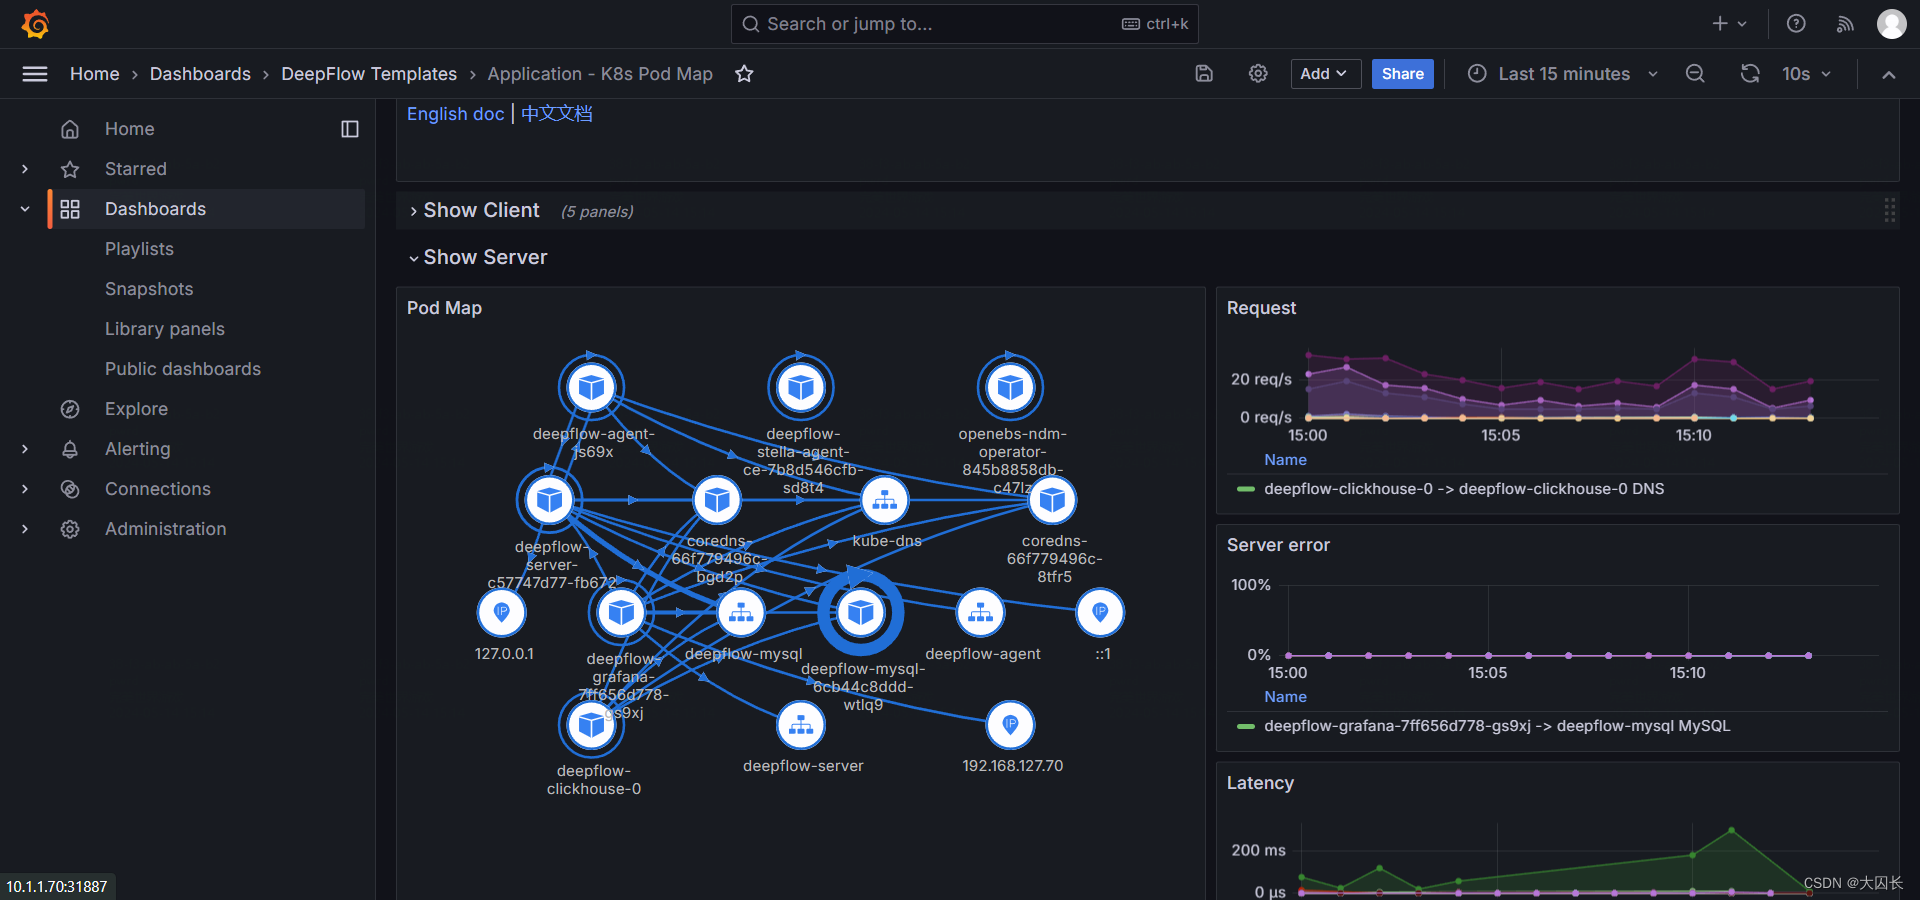1920x900 pixels.
Task: Dock or undock the sidebar menu
Action: [x=350, y=129]
